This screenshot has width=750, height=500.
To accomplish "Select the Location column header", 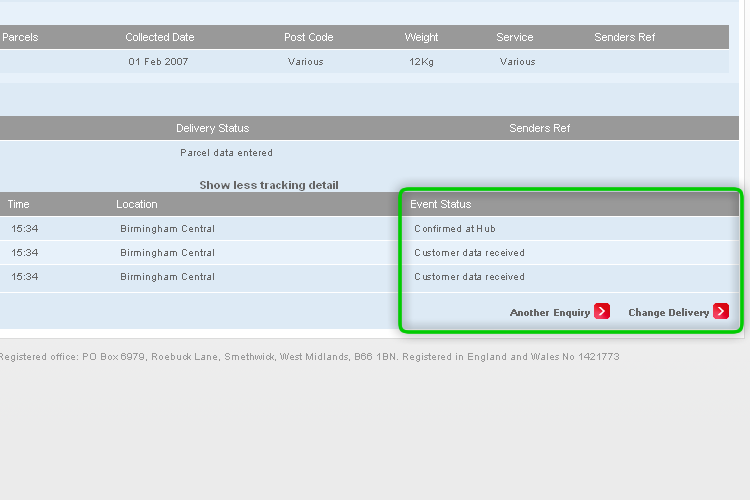I will click(137, 204).
